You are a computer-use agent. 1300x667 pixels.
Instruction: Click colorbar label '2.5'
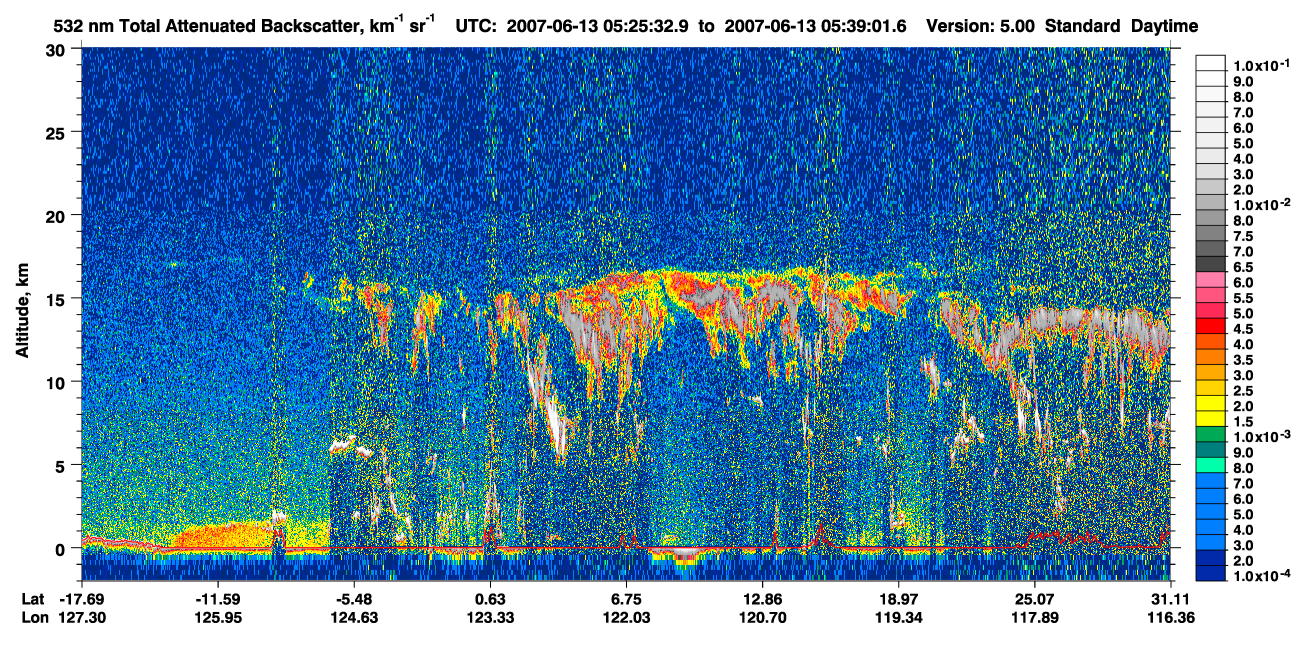pyautogui.click(x=1245, y=392)
